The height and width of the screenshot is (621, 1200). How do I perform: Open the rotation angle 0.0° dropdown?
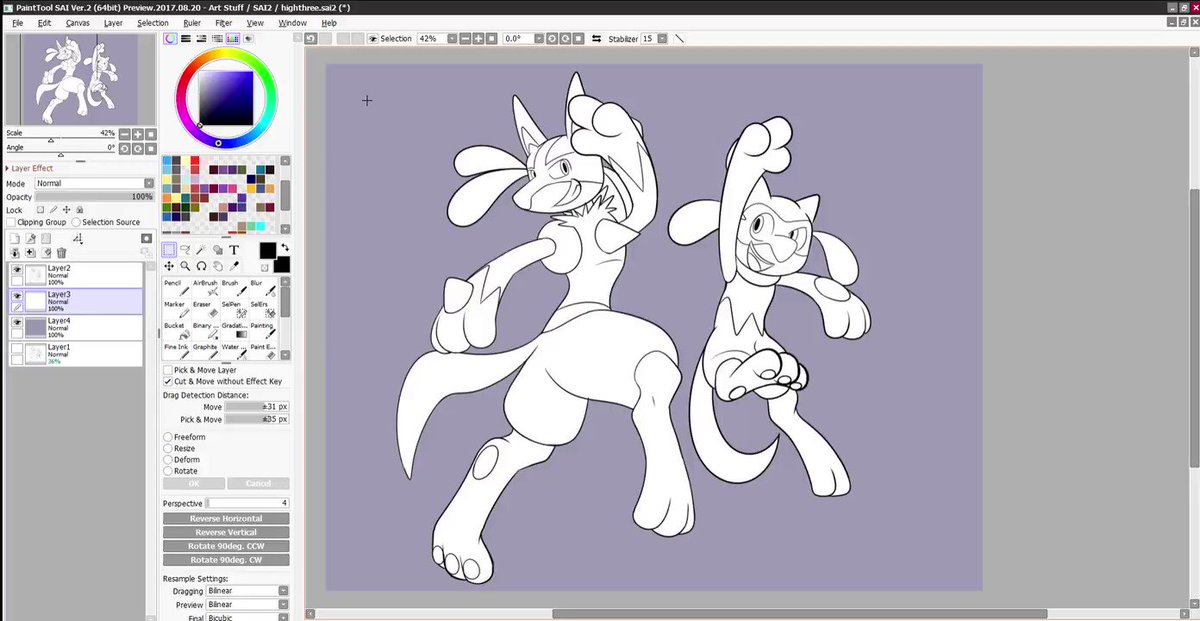[x=539, y=38]
